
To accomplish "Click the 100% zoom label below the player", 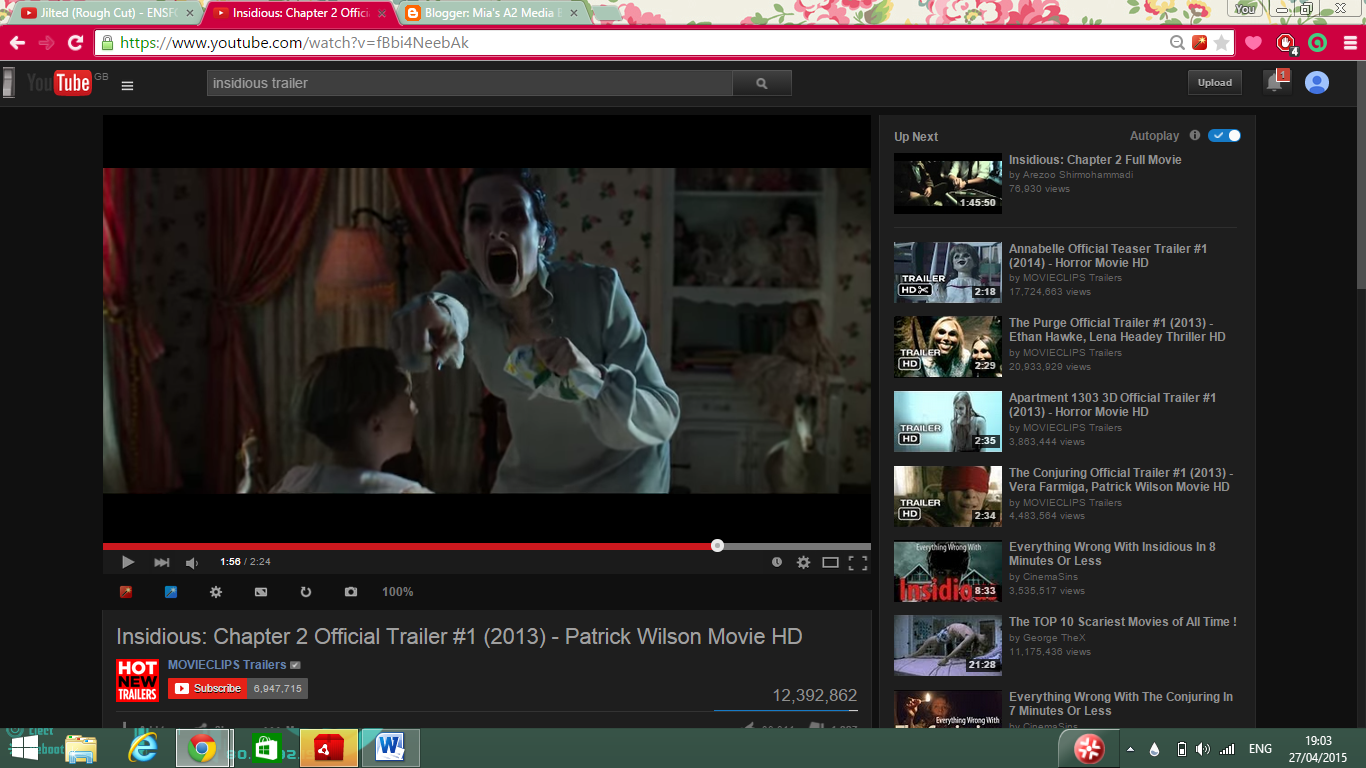I will click(x=397, y=592).
